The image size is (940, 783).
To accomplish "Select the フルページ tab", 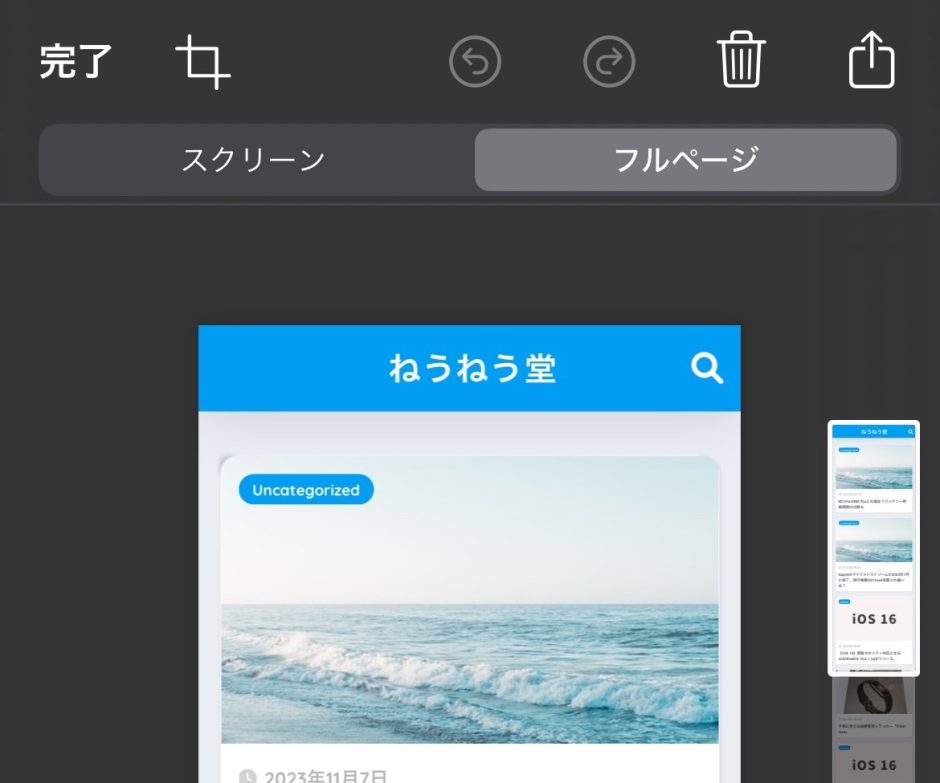I will 686,160.
